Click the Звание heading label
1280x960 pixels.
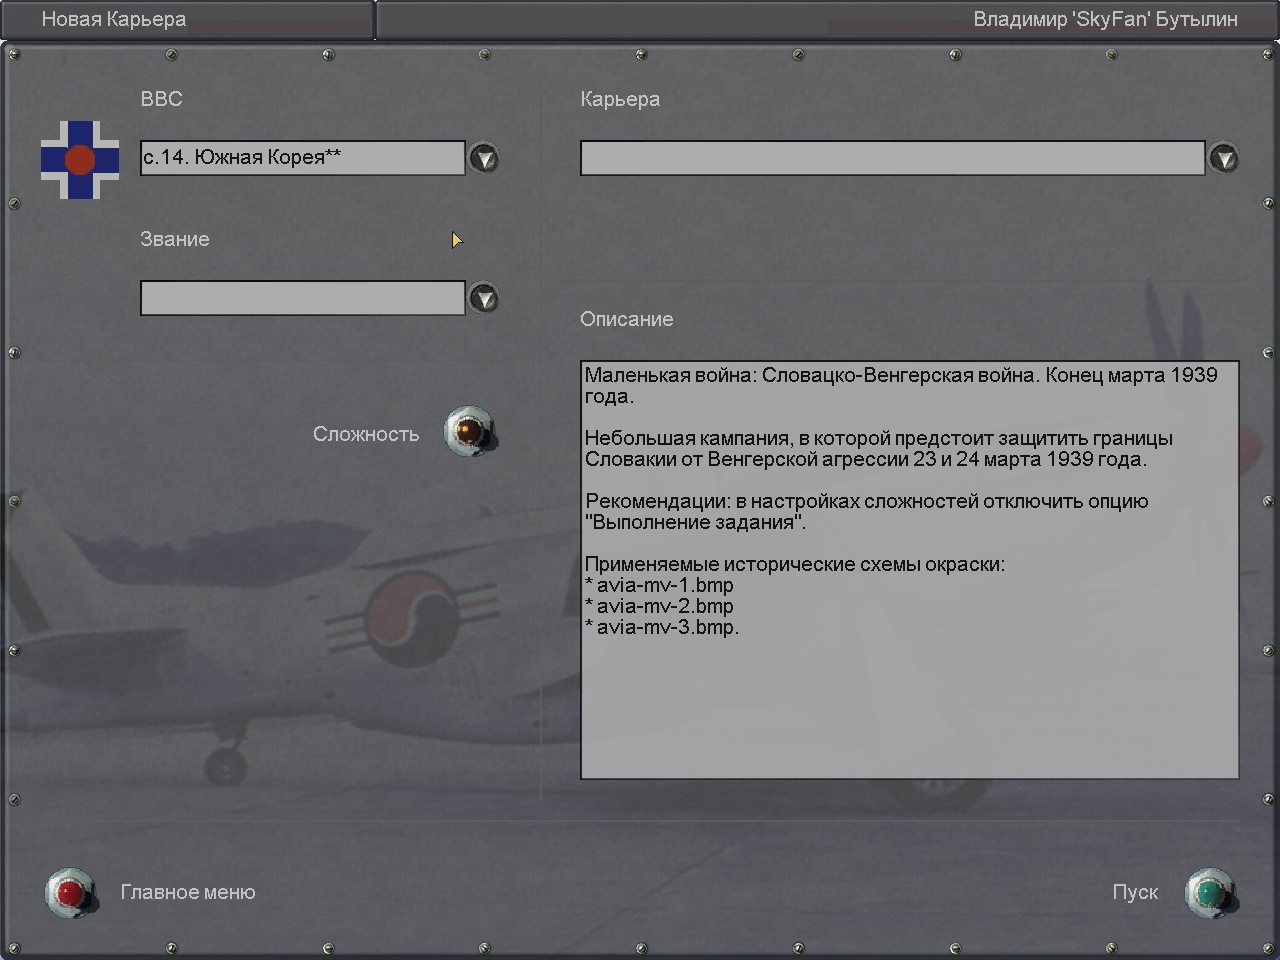(x=175, y=239)
